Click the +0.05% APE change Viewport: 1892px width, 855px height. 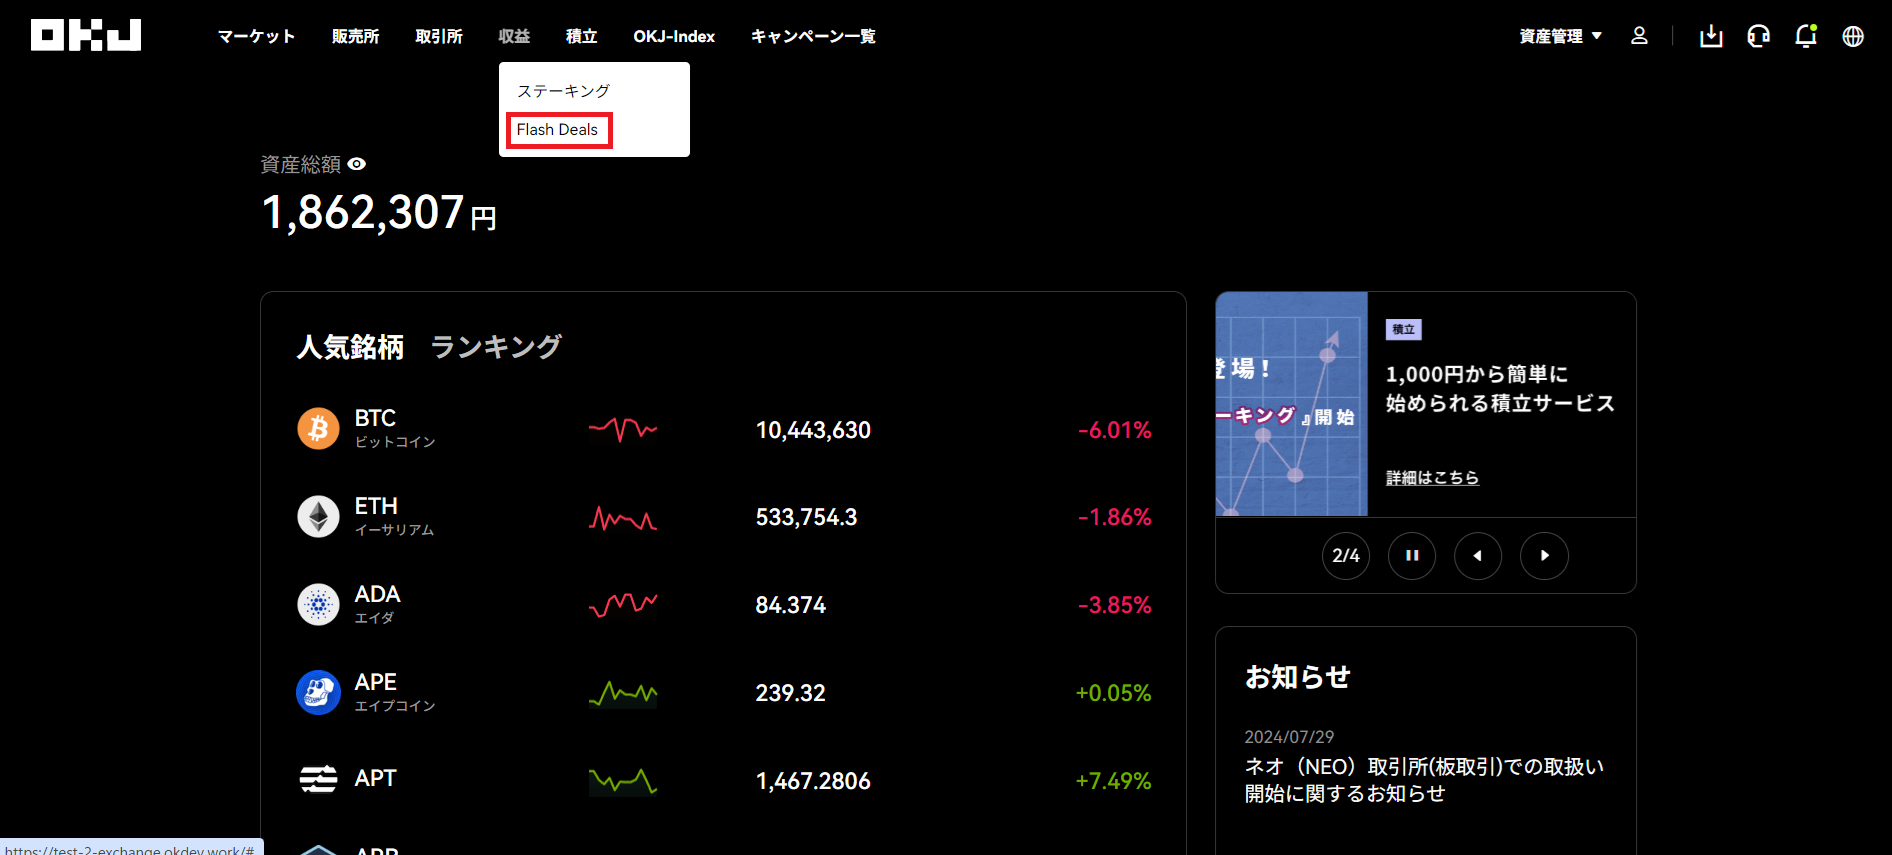click(1113, 693)
